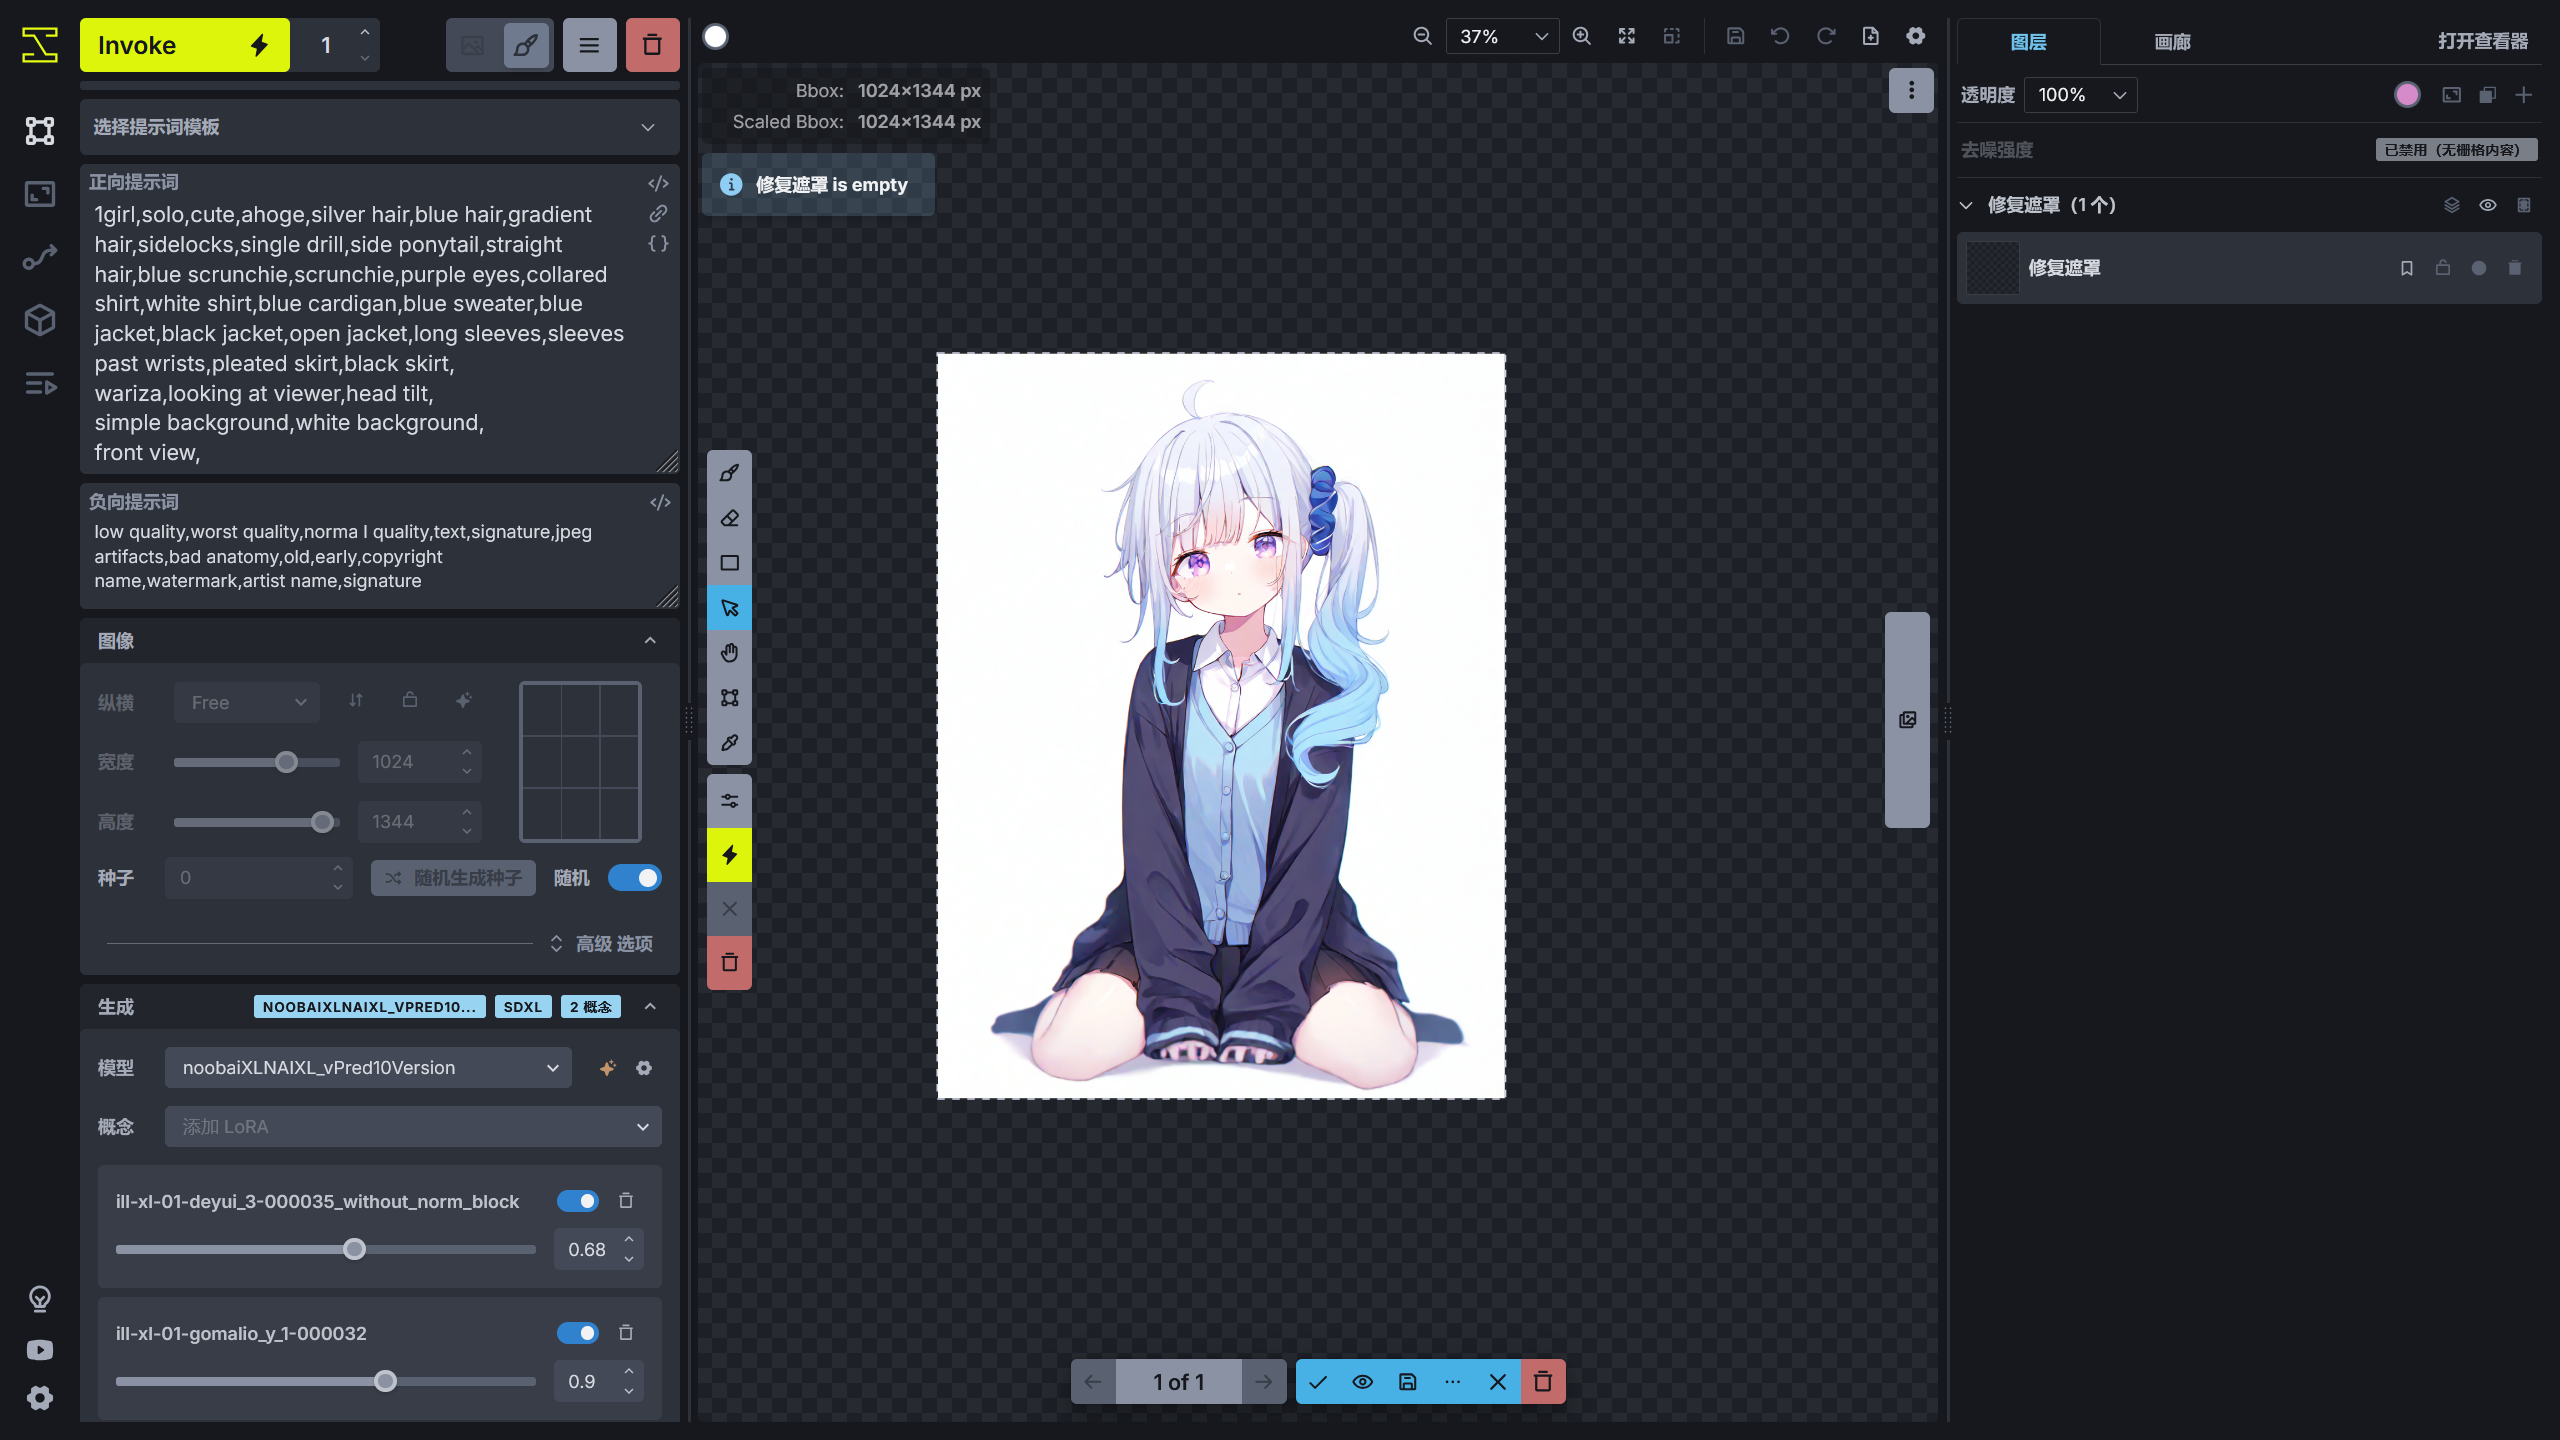Toggle the 随机 seed switch off
The image size is (2560, 1440).
coord(635,877)
